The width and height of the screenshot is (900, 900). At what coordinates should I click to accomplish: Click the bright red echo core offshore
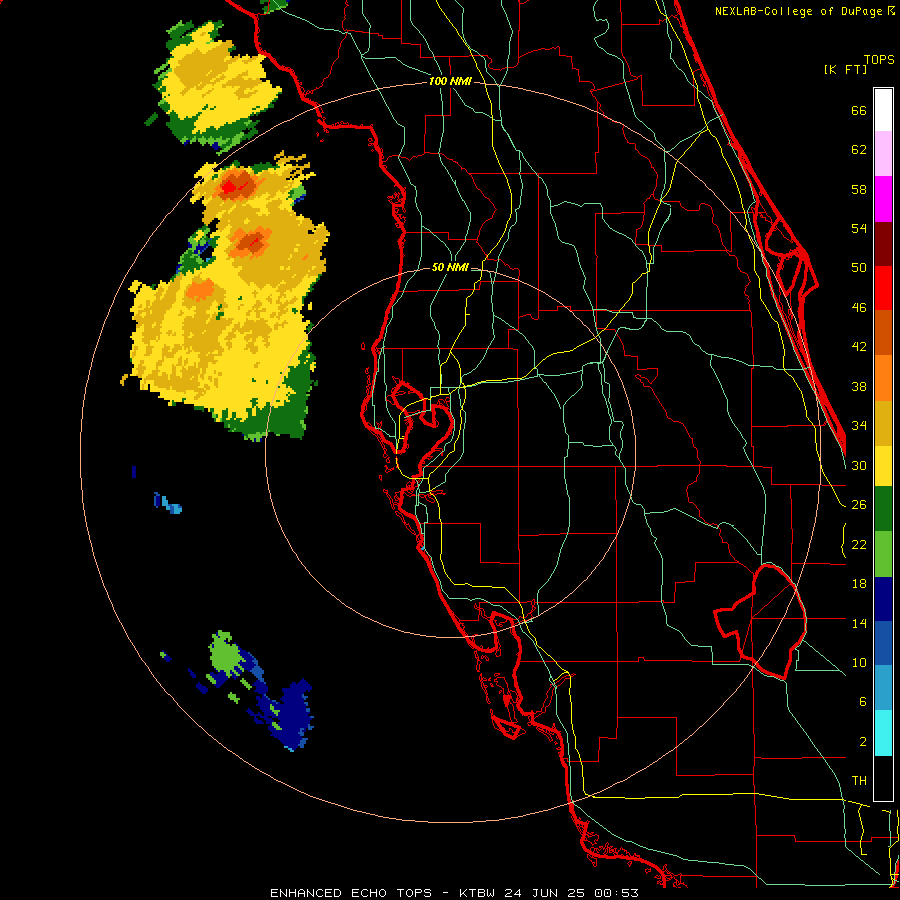pos(230,187)
